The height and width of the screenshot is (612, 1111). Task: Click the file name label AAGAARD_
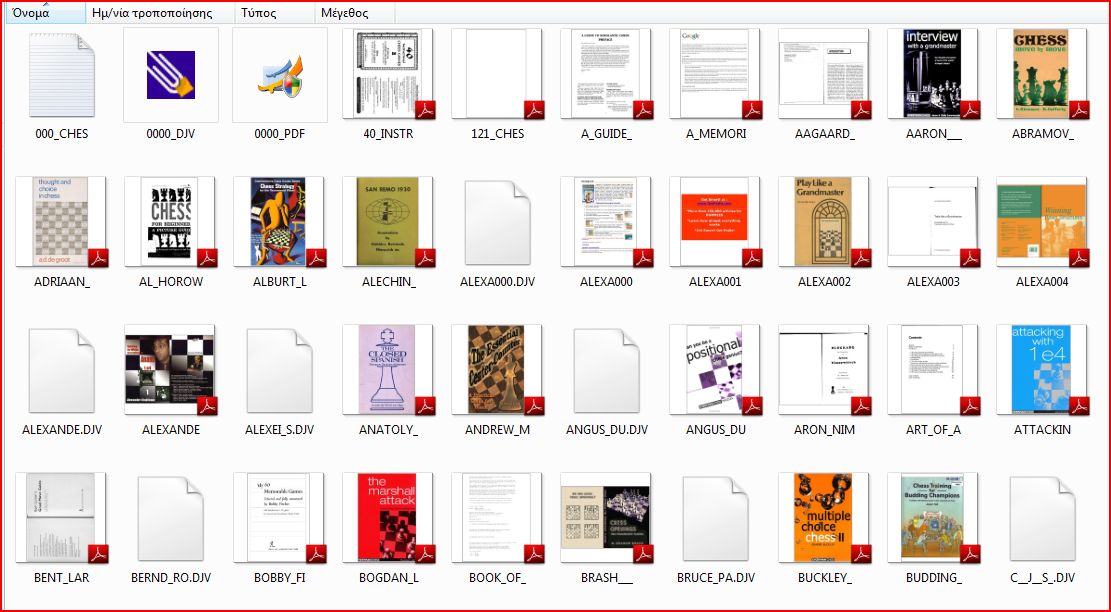(825, 133)
